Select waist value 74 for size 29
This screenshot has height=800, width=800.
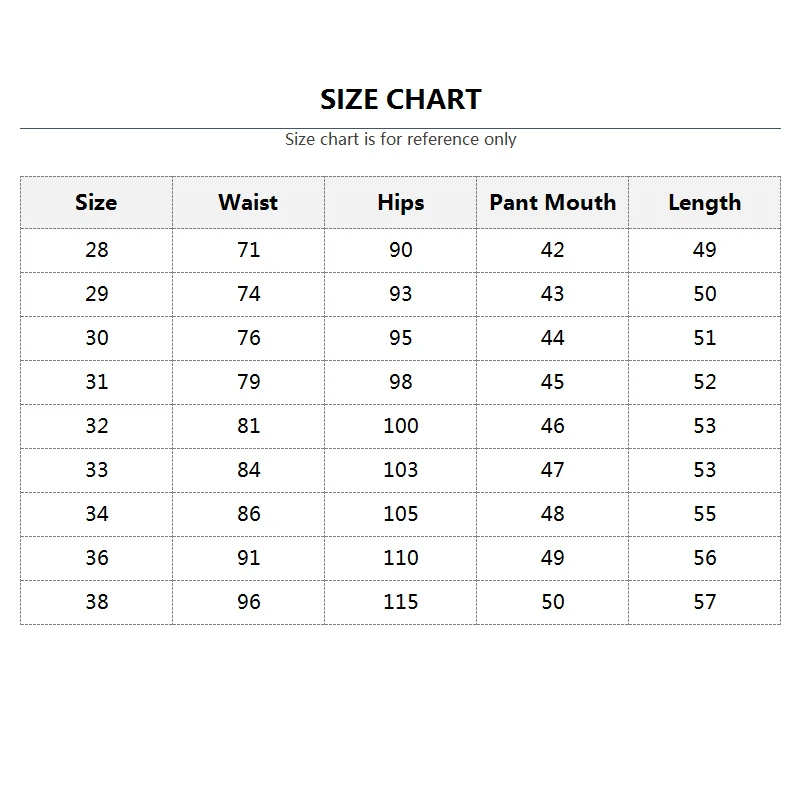(248, 294)
